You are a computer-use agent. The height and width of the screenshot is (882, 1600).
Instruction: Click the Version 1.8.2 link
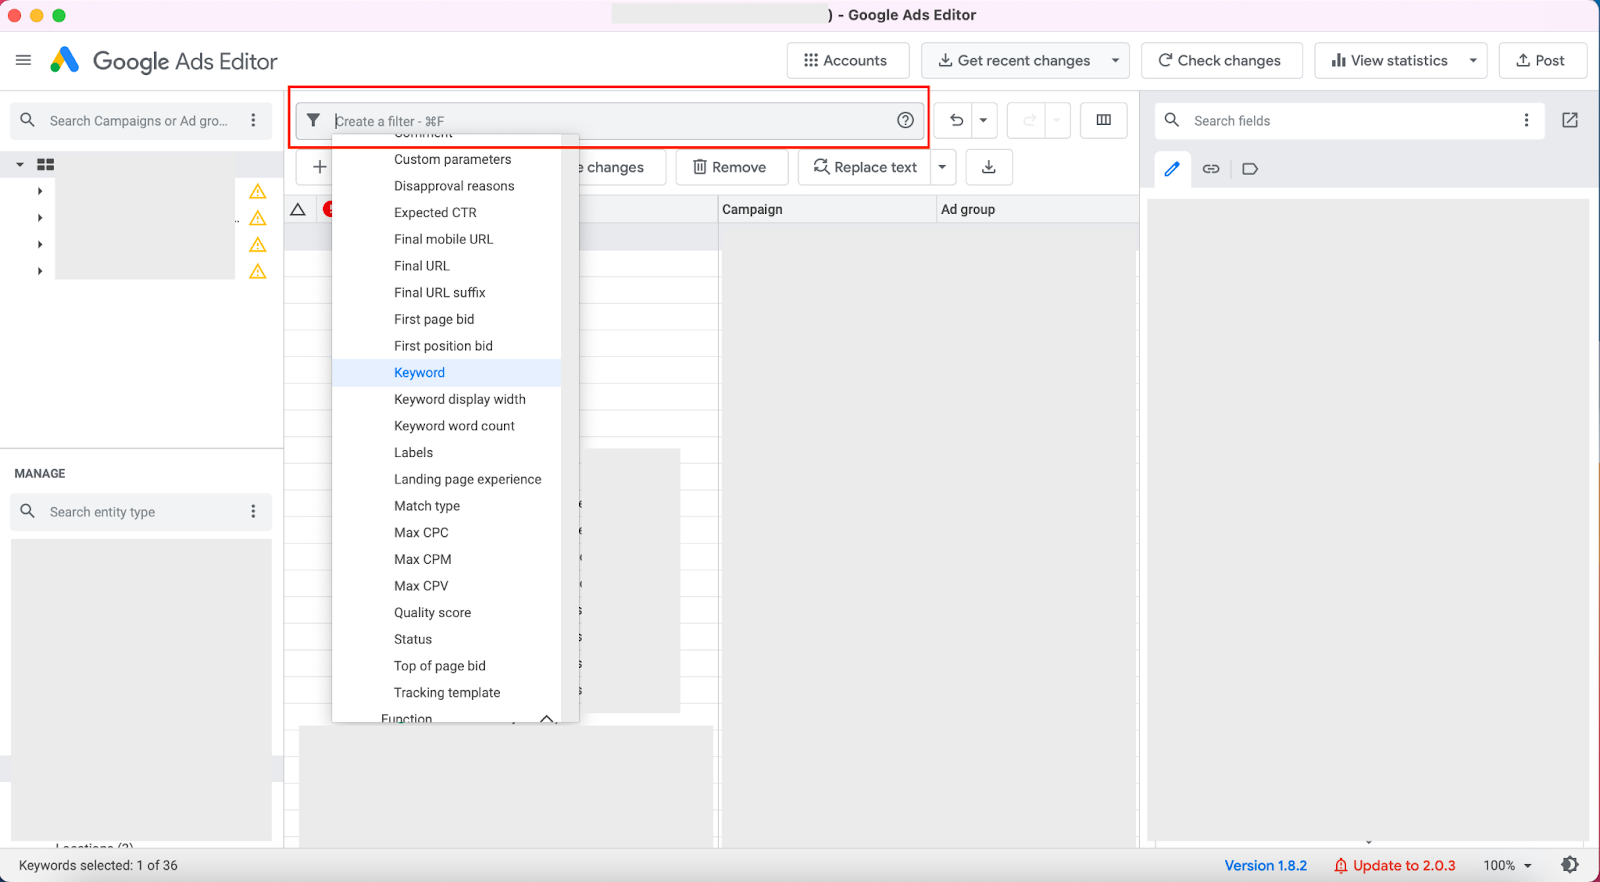pyautogui.click(x=1266, y=865)
